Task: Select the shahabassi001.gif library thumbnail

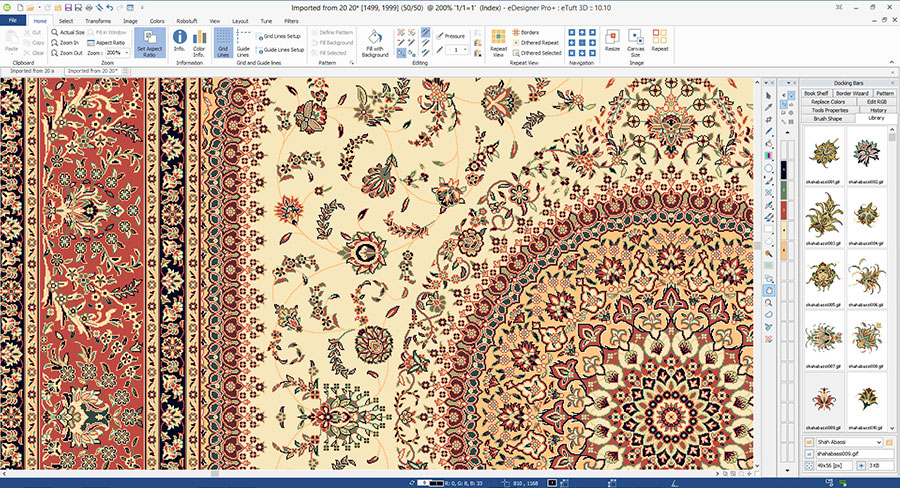Action: [x=824, y=156]
